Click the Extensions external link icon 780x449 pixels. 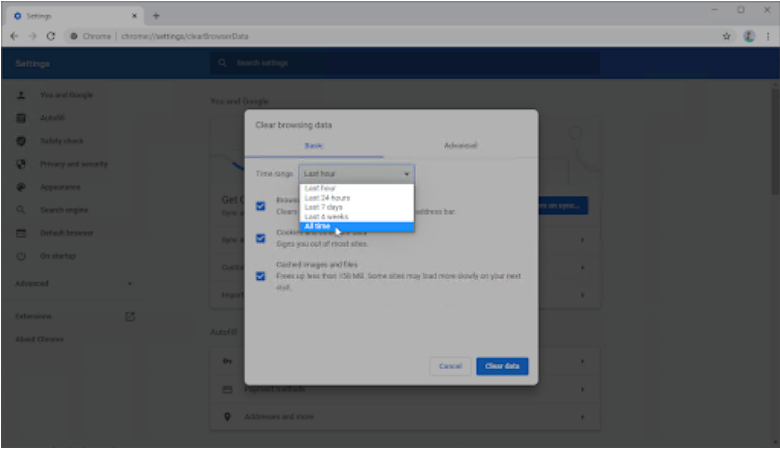coord(129,316)
